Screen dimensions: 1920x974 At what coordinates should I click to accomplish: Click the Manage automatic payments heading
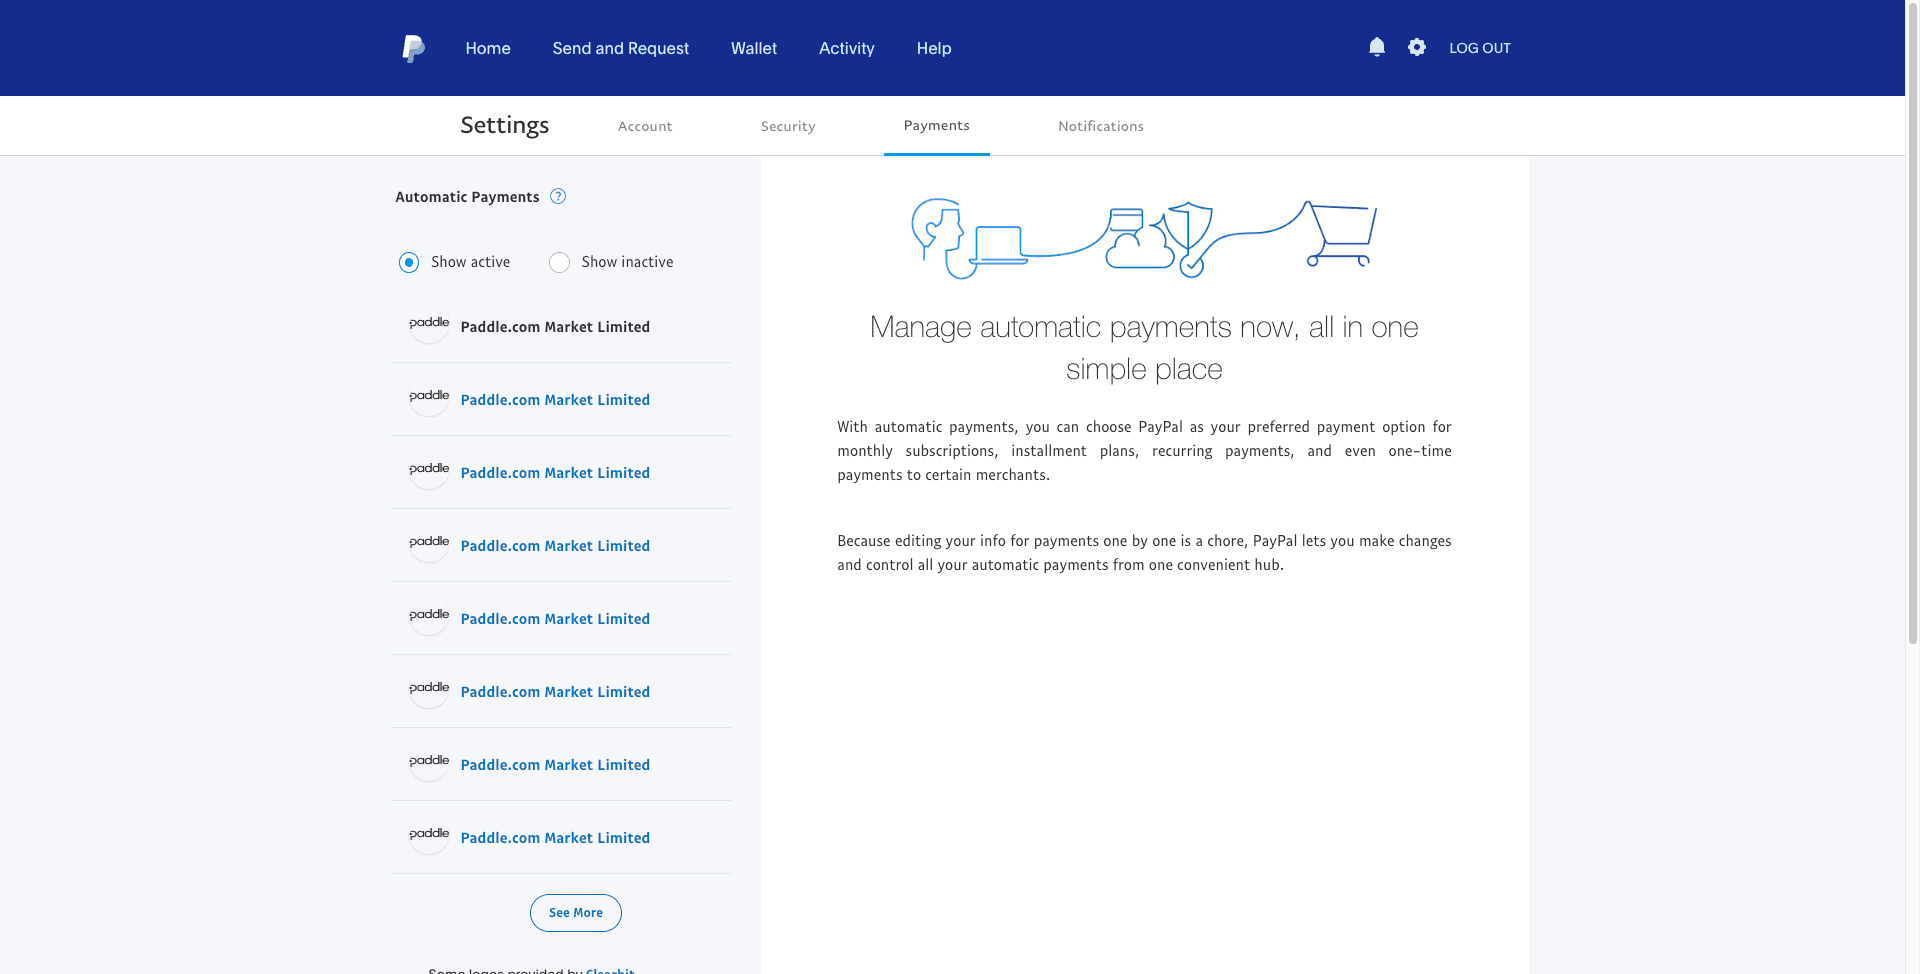[1144, 348]
